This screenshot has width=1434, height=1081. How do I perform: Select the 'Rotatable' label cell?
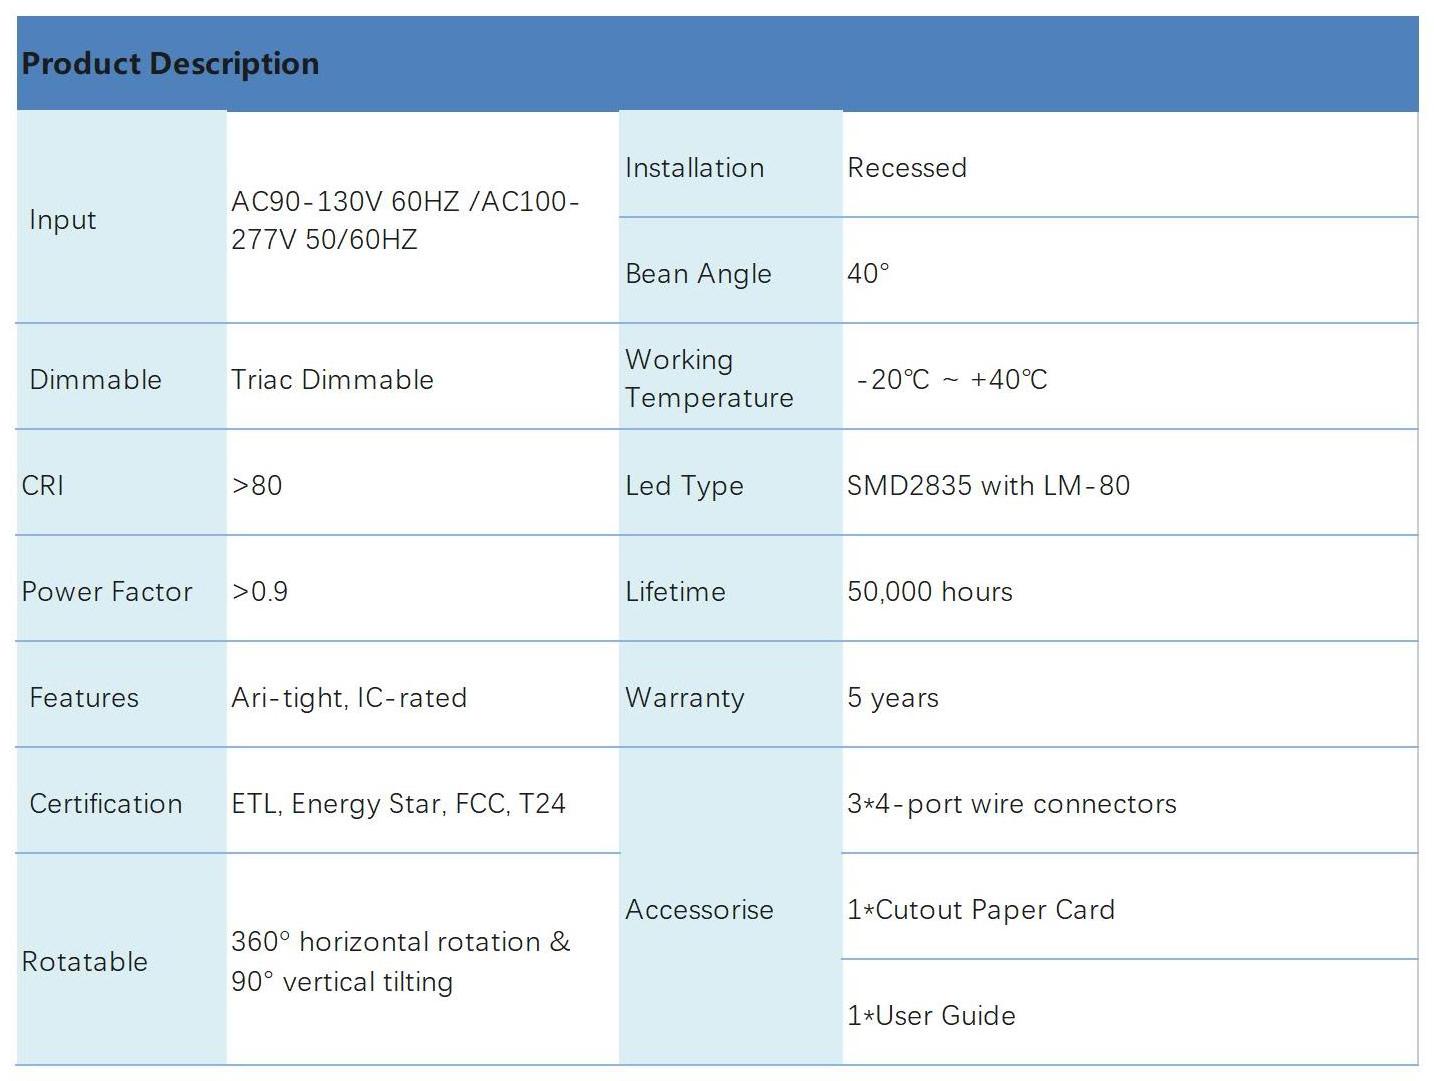(122, 959)
